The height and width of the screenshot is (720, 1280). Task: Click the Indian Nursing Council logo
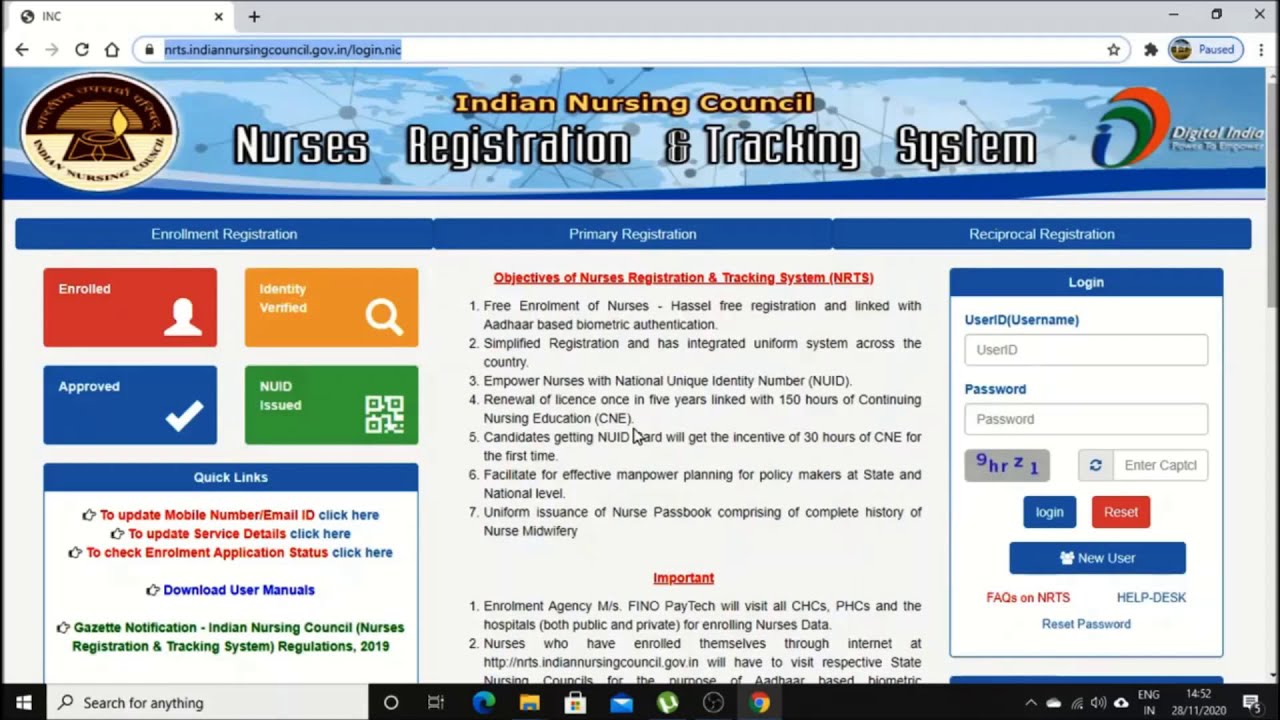99,132
